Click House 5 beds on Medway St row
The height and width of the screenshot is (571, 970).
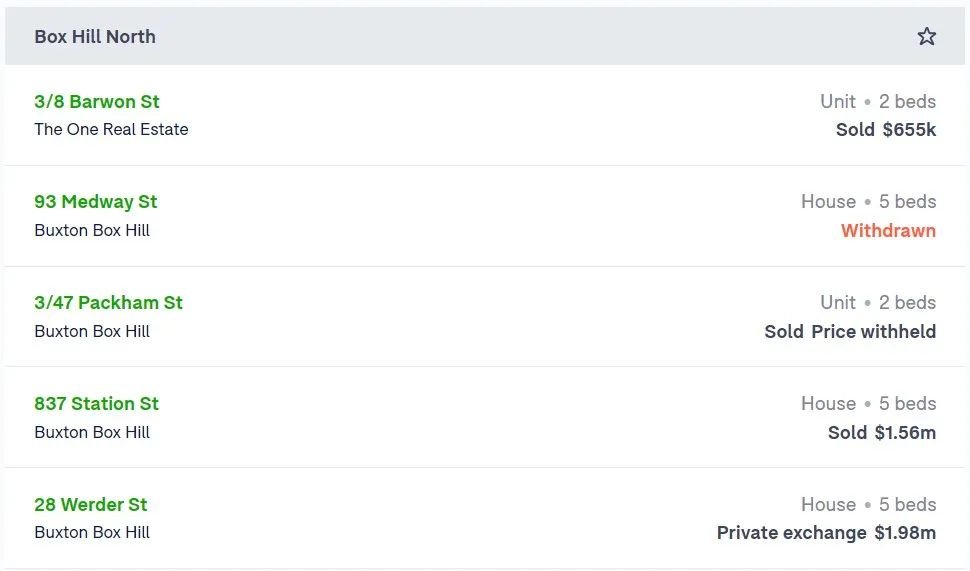[x=869, y=202]
